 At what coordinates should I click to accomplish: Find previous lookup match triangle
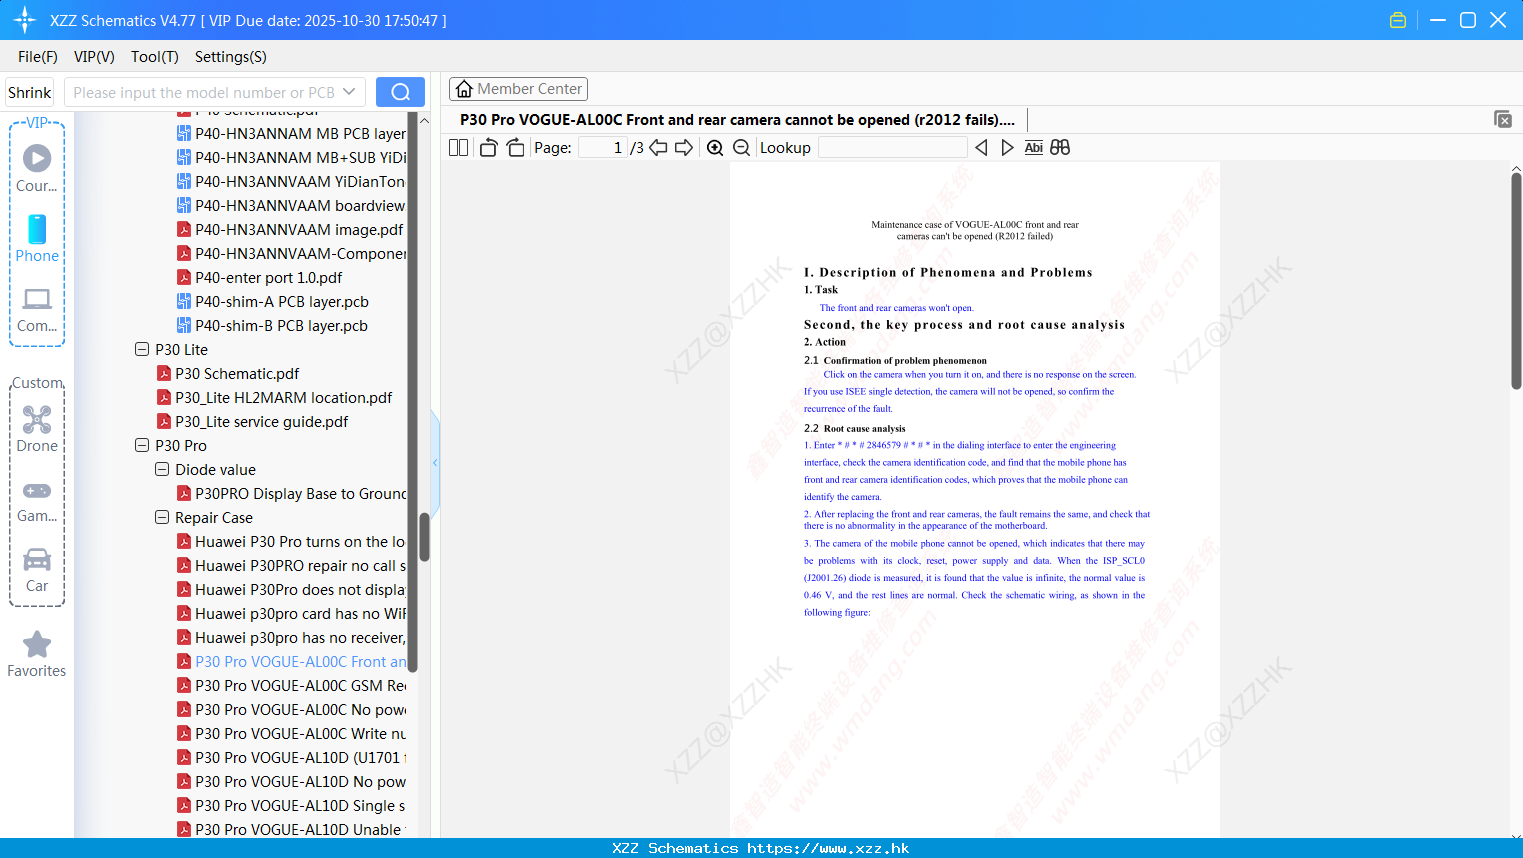(x=981, y=148)
